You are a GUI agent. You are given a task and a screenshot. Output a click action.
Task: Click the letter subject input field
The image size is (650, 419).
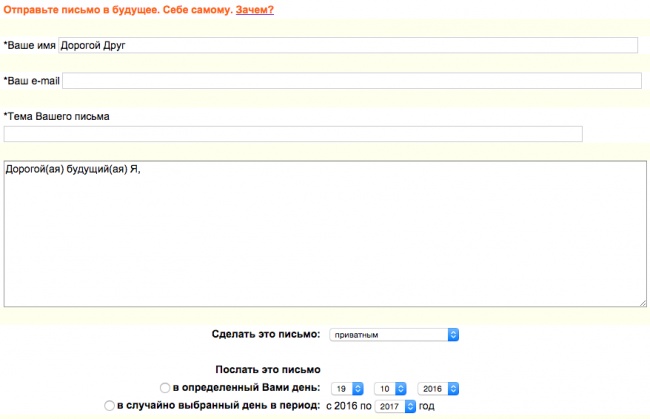(293, 134)
